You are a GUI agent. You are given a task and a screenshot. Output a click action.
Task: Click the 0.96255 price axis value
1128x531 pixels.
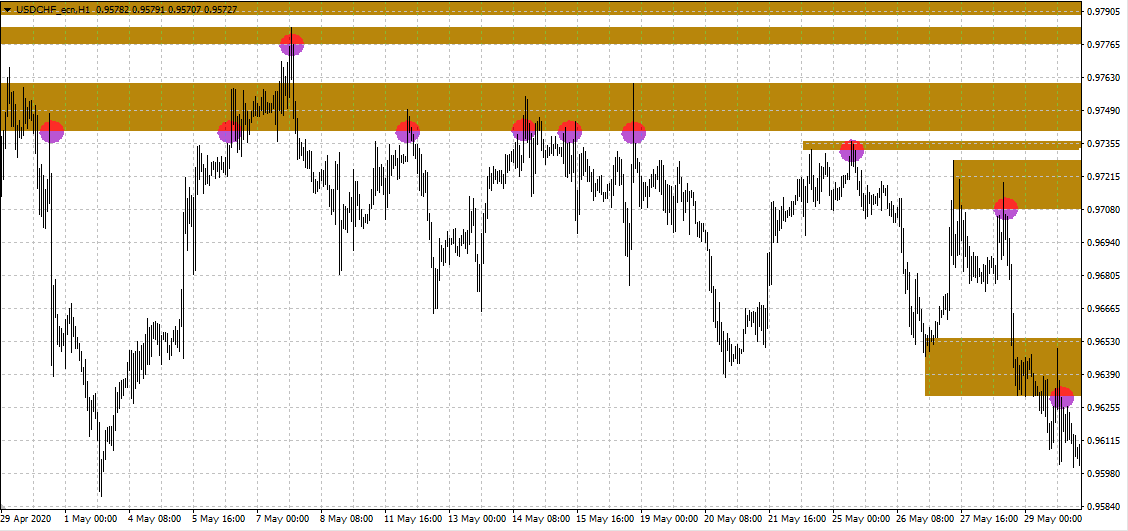(1104, 408)
